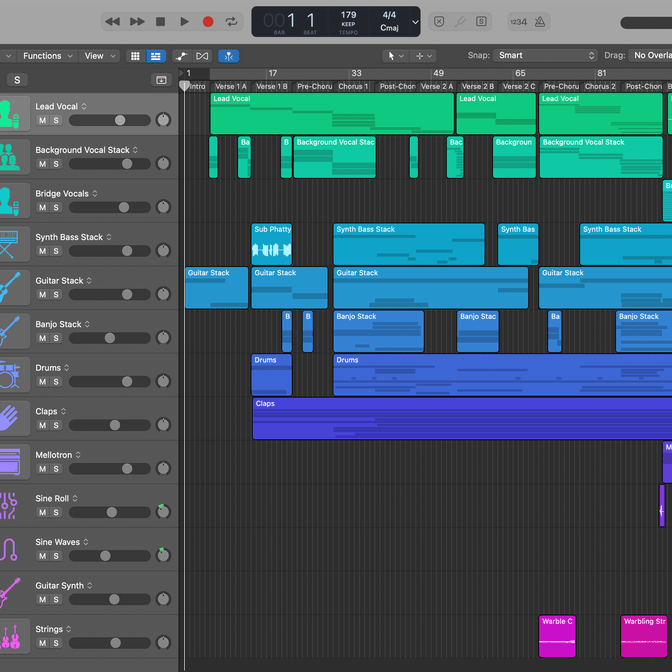Click the Fast Forward transport button
This screenshot has width=672, height=672.
[137, 21]
